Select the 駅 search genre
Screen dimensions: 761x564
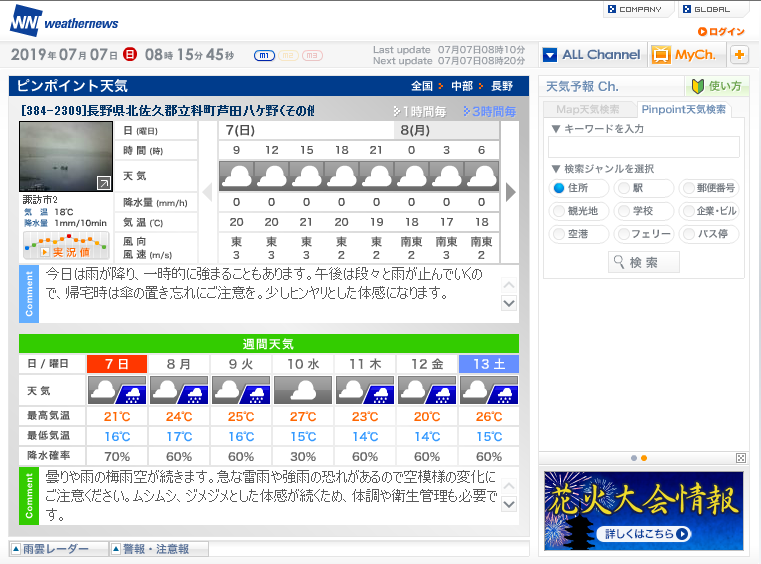coord(624,187)
